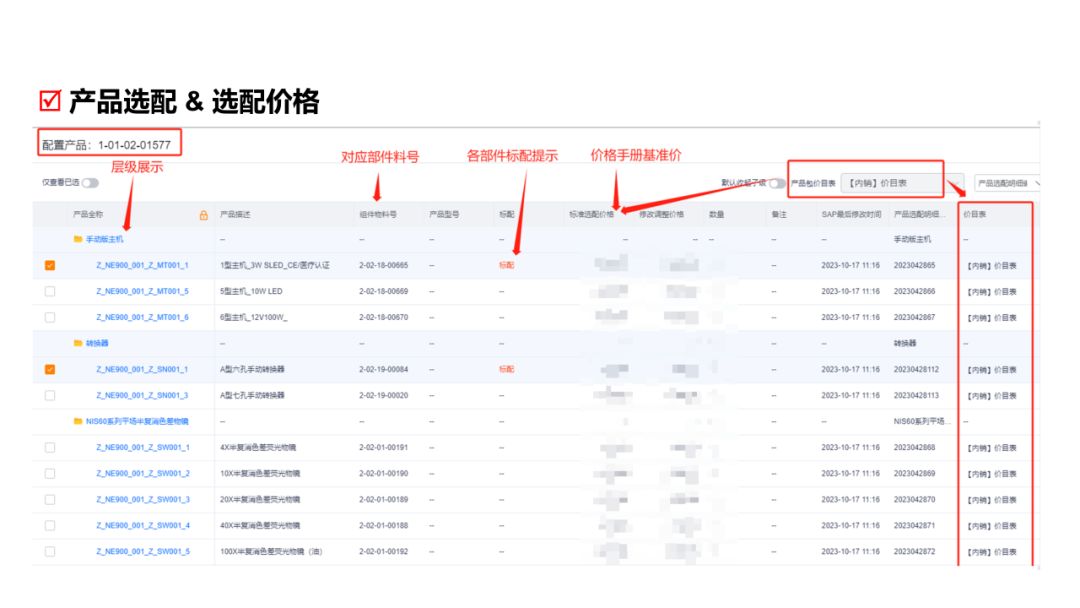Open the Z_NE900_001_Z_SW001_3 product link

(143, 499)
